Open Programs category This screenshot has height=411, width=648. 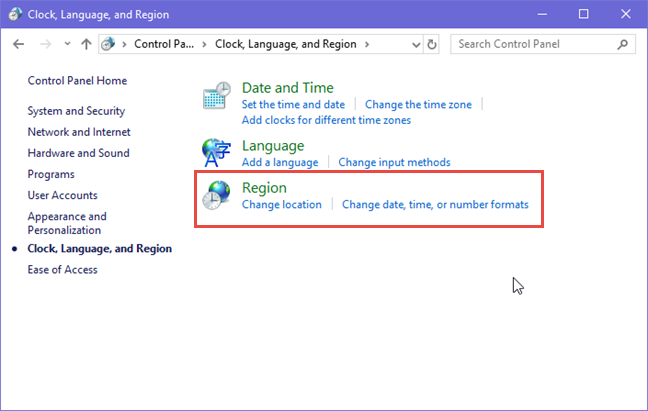pyautogui.click(x=51, y=174)
